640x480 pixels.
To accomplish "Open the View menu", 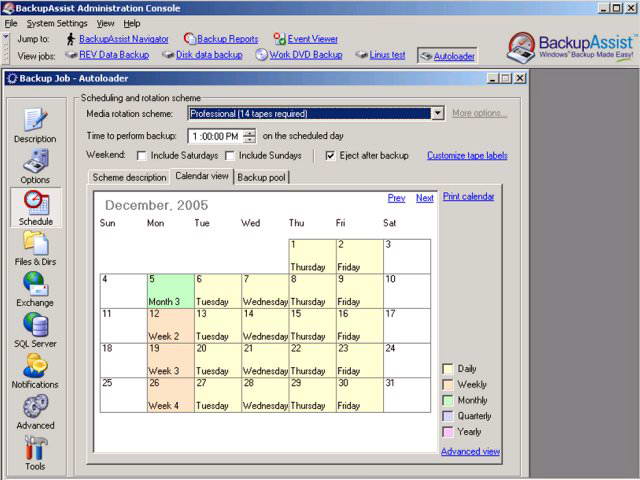I will coord(105,24).
